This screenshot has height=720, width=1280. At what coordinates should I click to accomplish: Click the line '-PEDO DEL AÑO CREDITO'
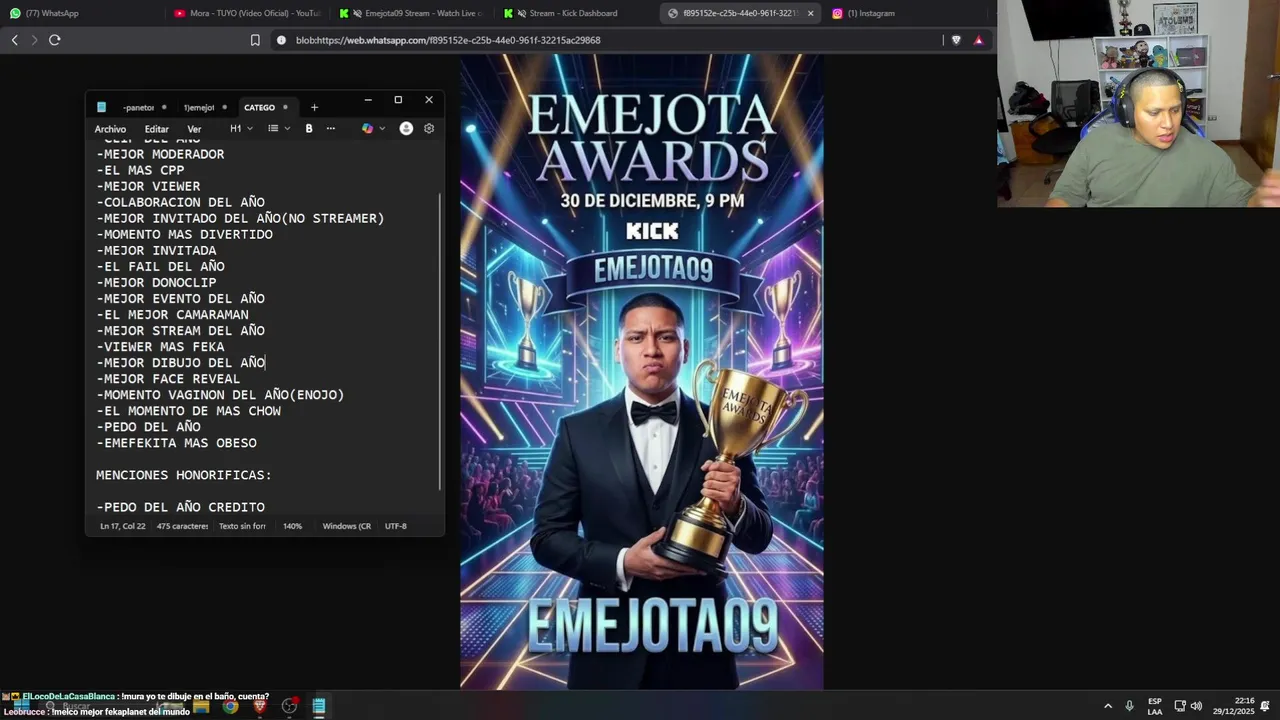[x=180, y=507]
